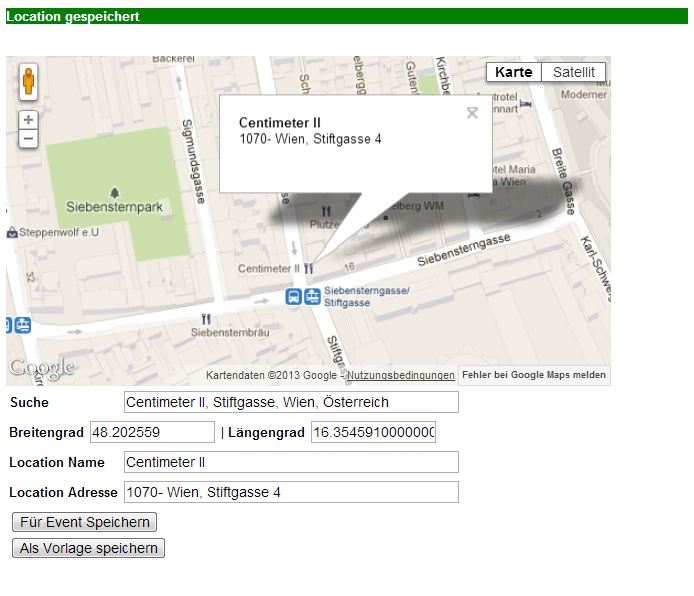Edit the Location Name field
This screenshot has height=596, width=694.
[291, 462]
